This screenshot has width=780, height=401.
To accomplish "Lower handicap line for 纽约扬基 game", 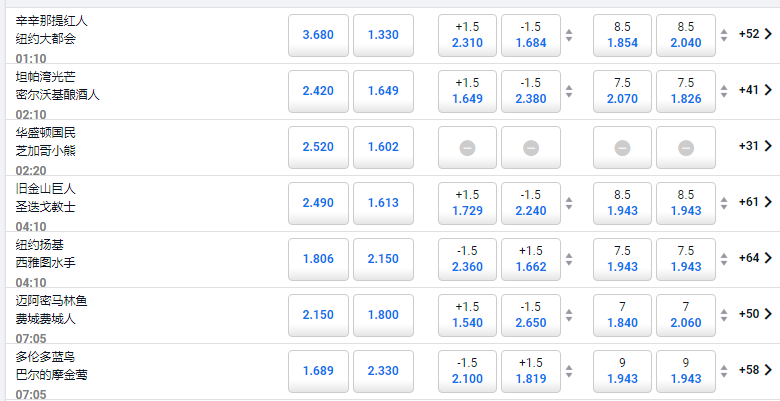I will [x=569, y=265].
